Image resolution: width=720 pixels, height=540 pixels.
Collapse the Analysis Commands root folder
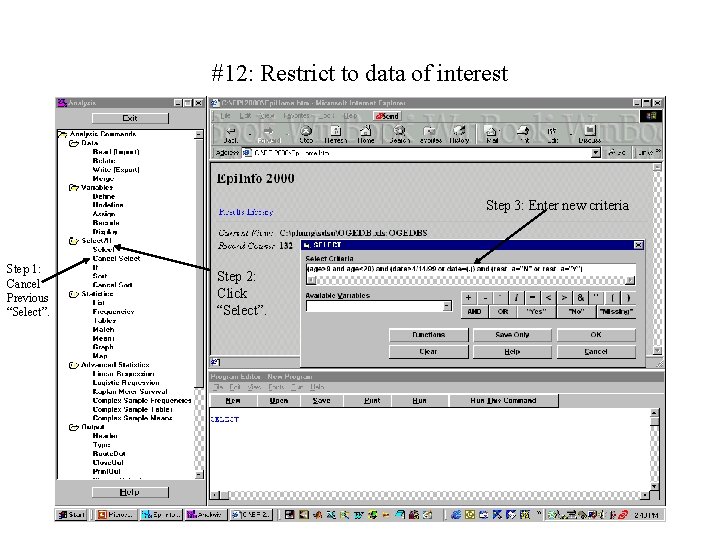[x=63, y=134]
